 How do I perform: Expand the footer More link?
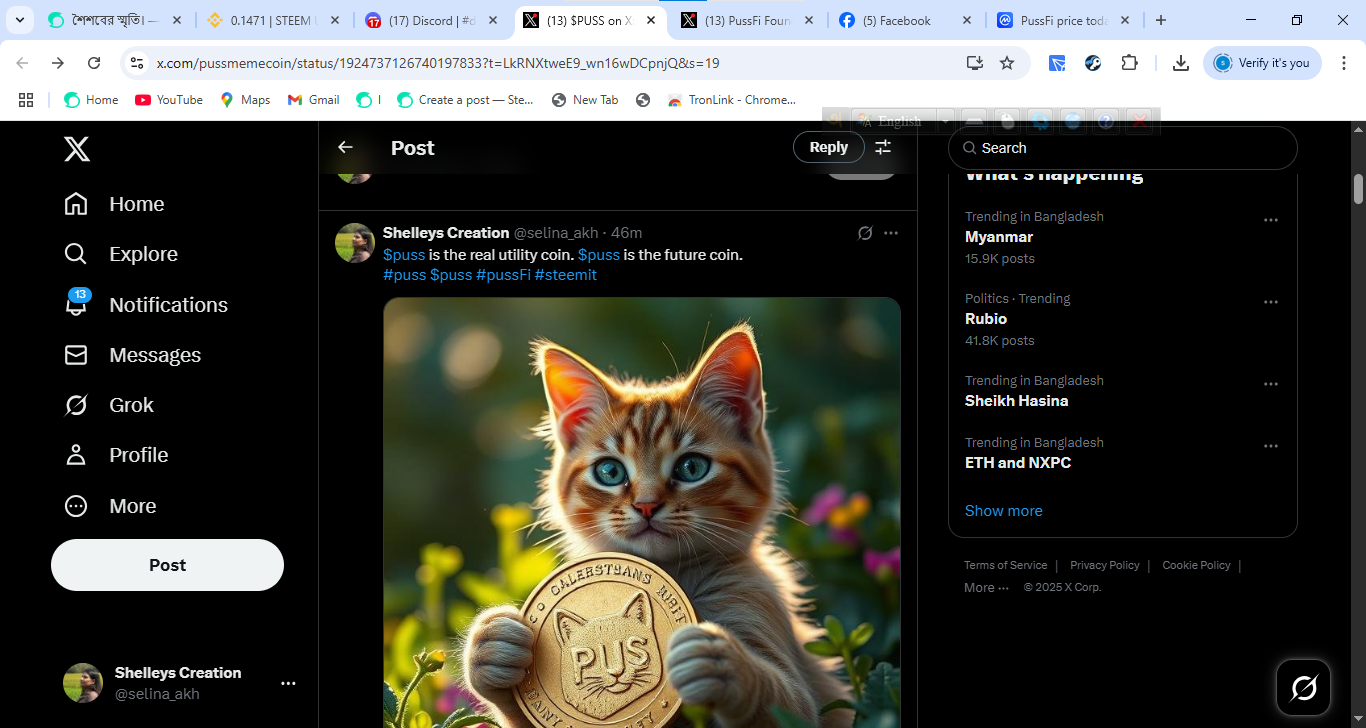986,588
